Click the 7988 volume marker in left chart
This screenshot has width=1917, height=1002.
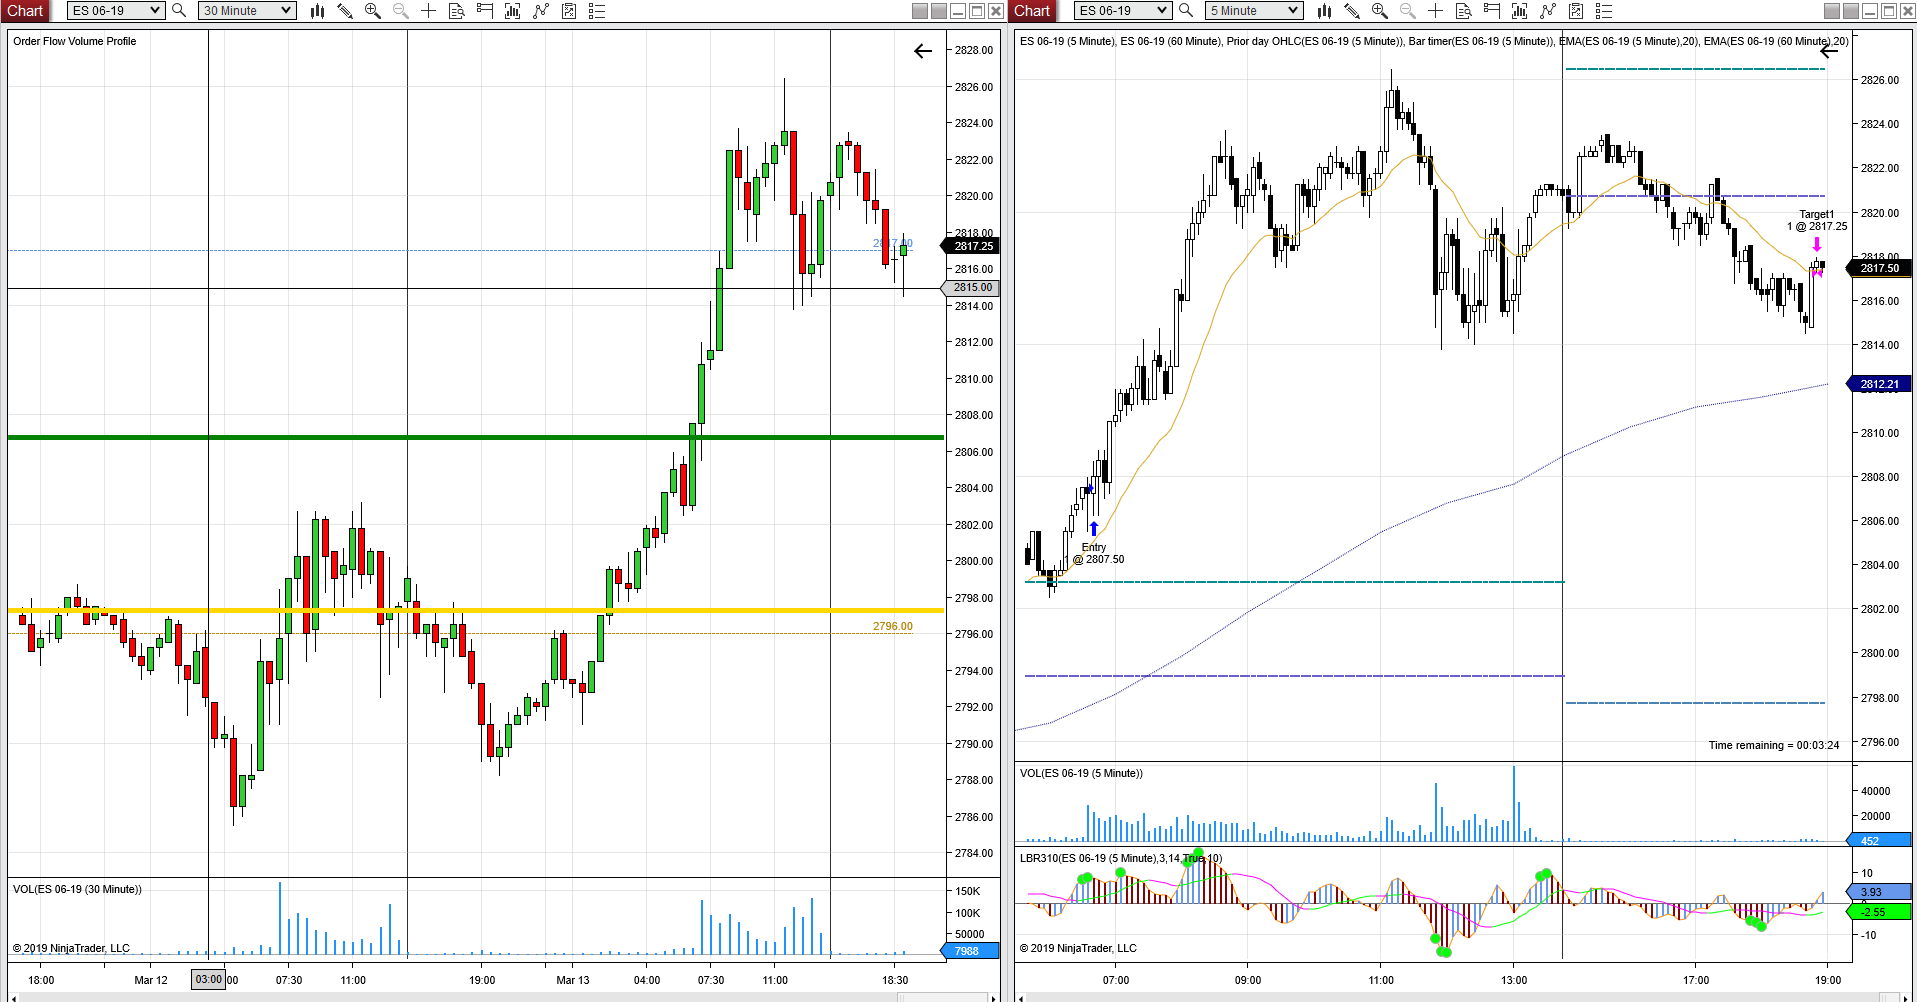click(x=972, y=951)
